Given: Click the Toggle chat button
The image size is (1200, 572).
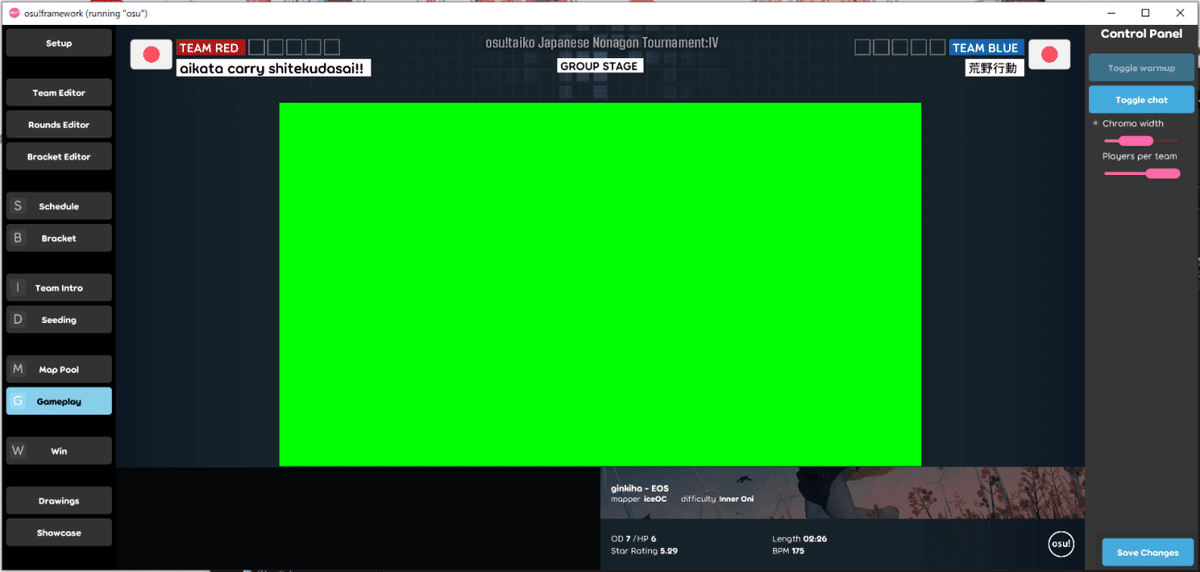Looking at the screenshot, I should [1141, 100].
